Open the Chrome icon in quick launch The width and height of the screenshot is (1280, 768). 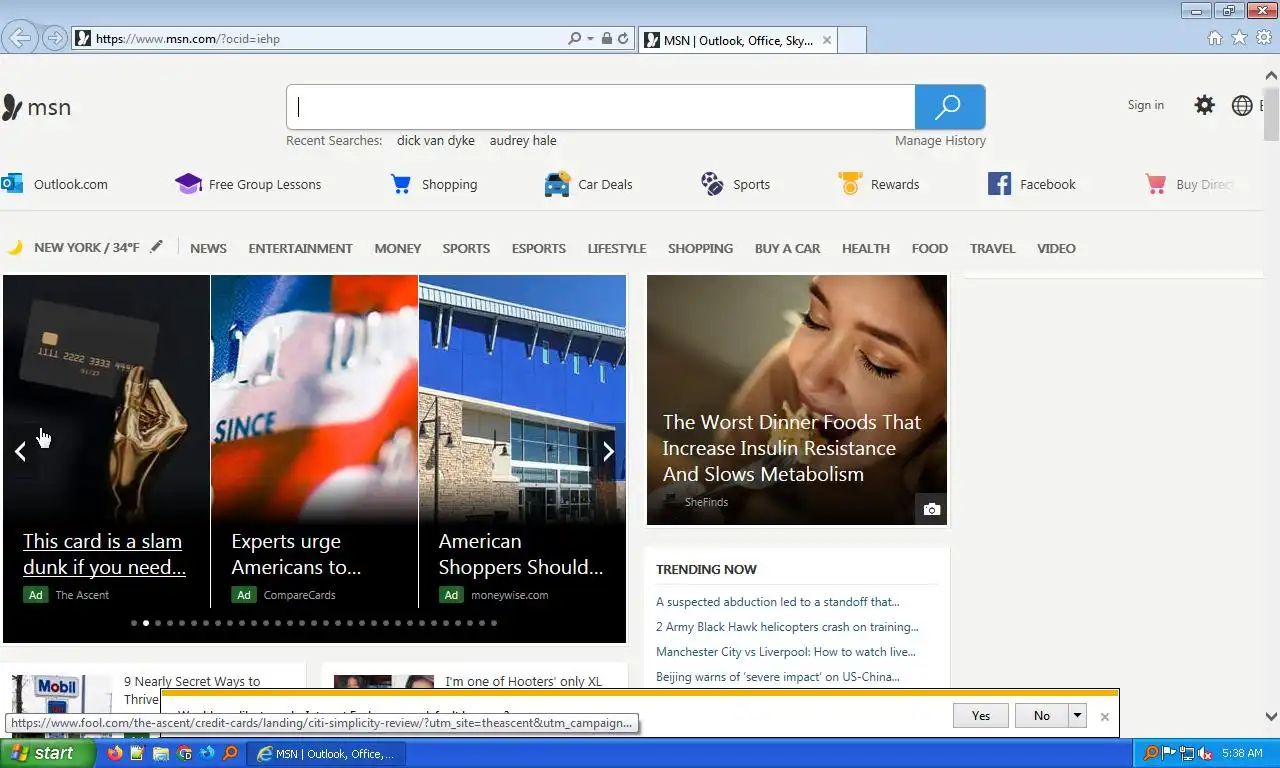click(x=184, y=753)
